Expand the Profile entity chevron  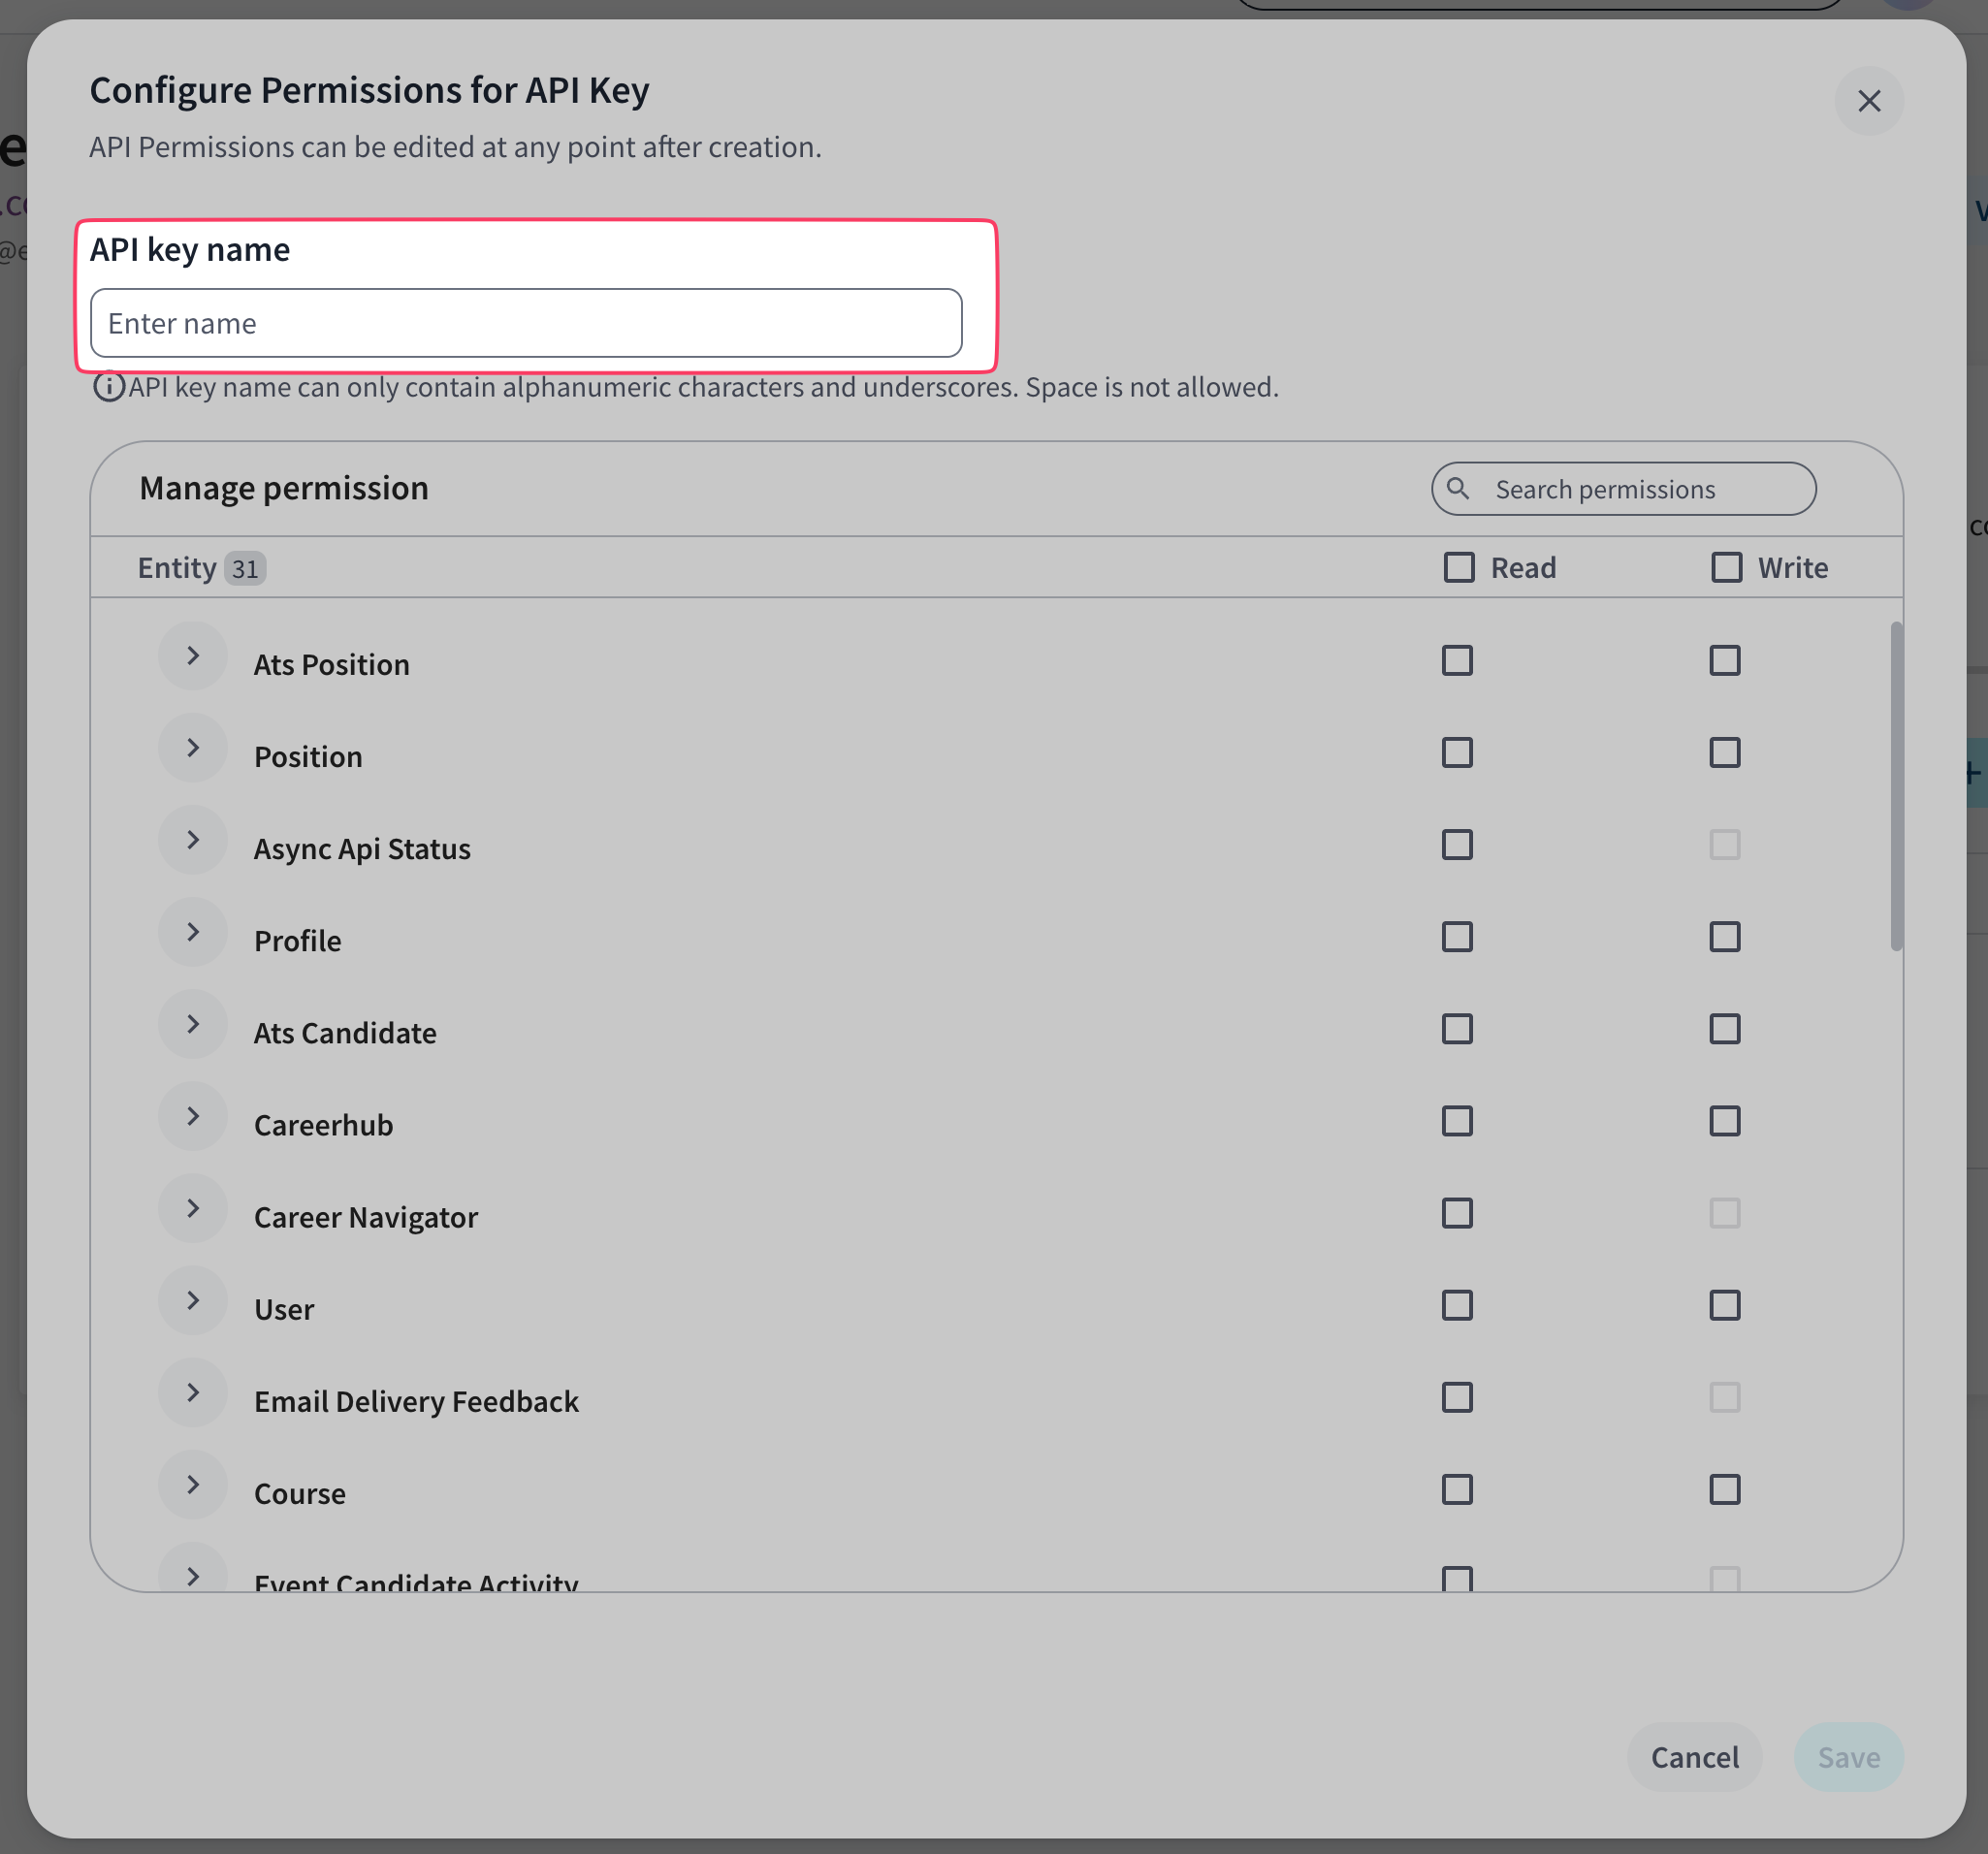(x=193, y=932)
